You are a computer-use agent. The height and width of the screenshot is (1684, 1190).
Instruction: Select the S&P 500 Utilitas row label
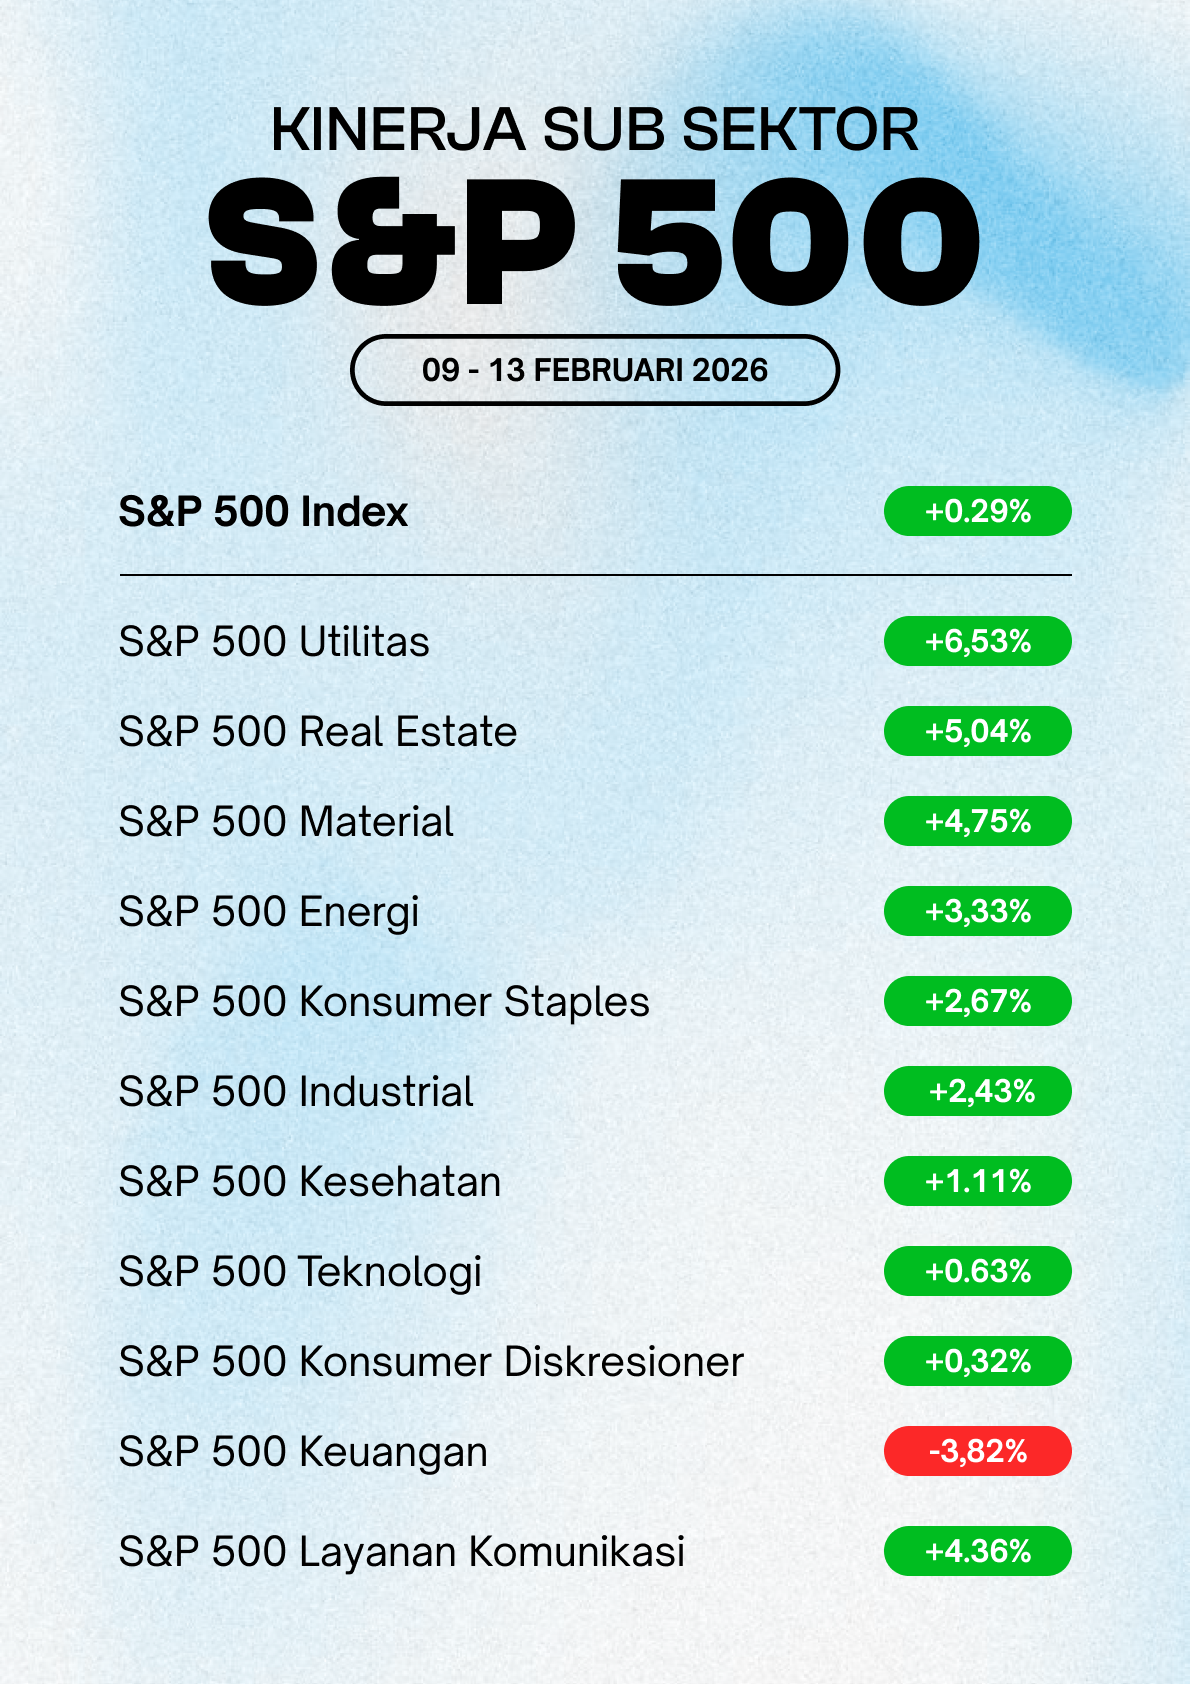(x=274, y=642)
